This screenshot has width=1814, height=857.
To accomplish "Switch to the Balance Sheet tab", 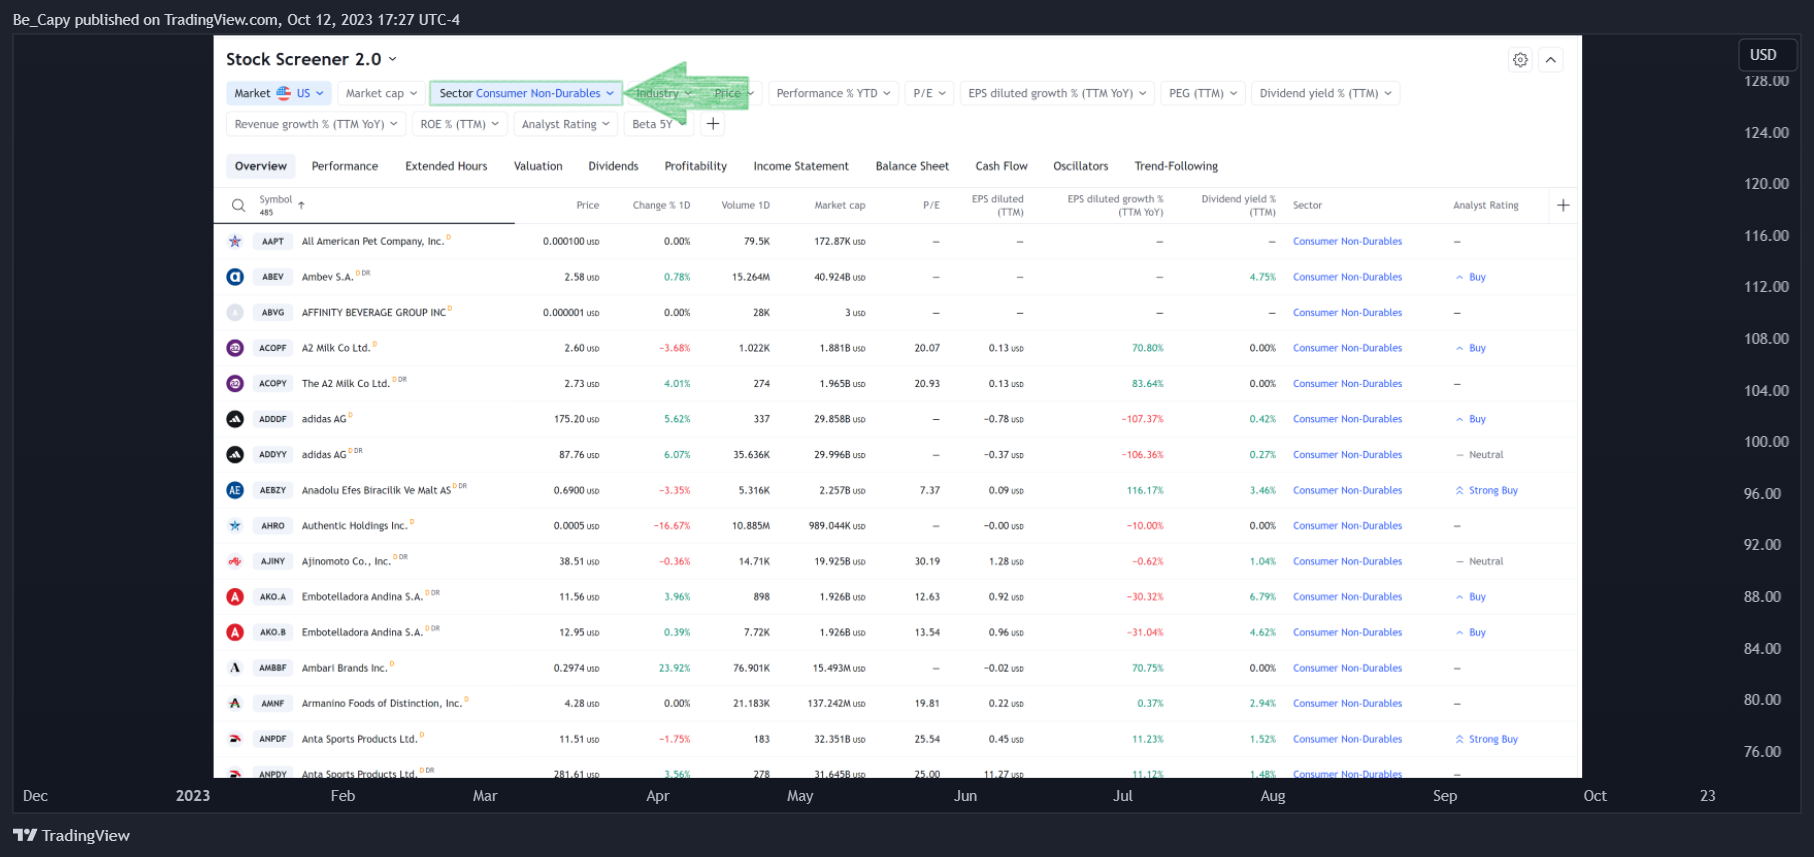I will tap(912, 166).
